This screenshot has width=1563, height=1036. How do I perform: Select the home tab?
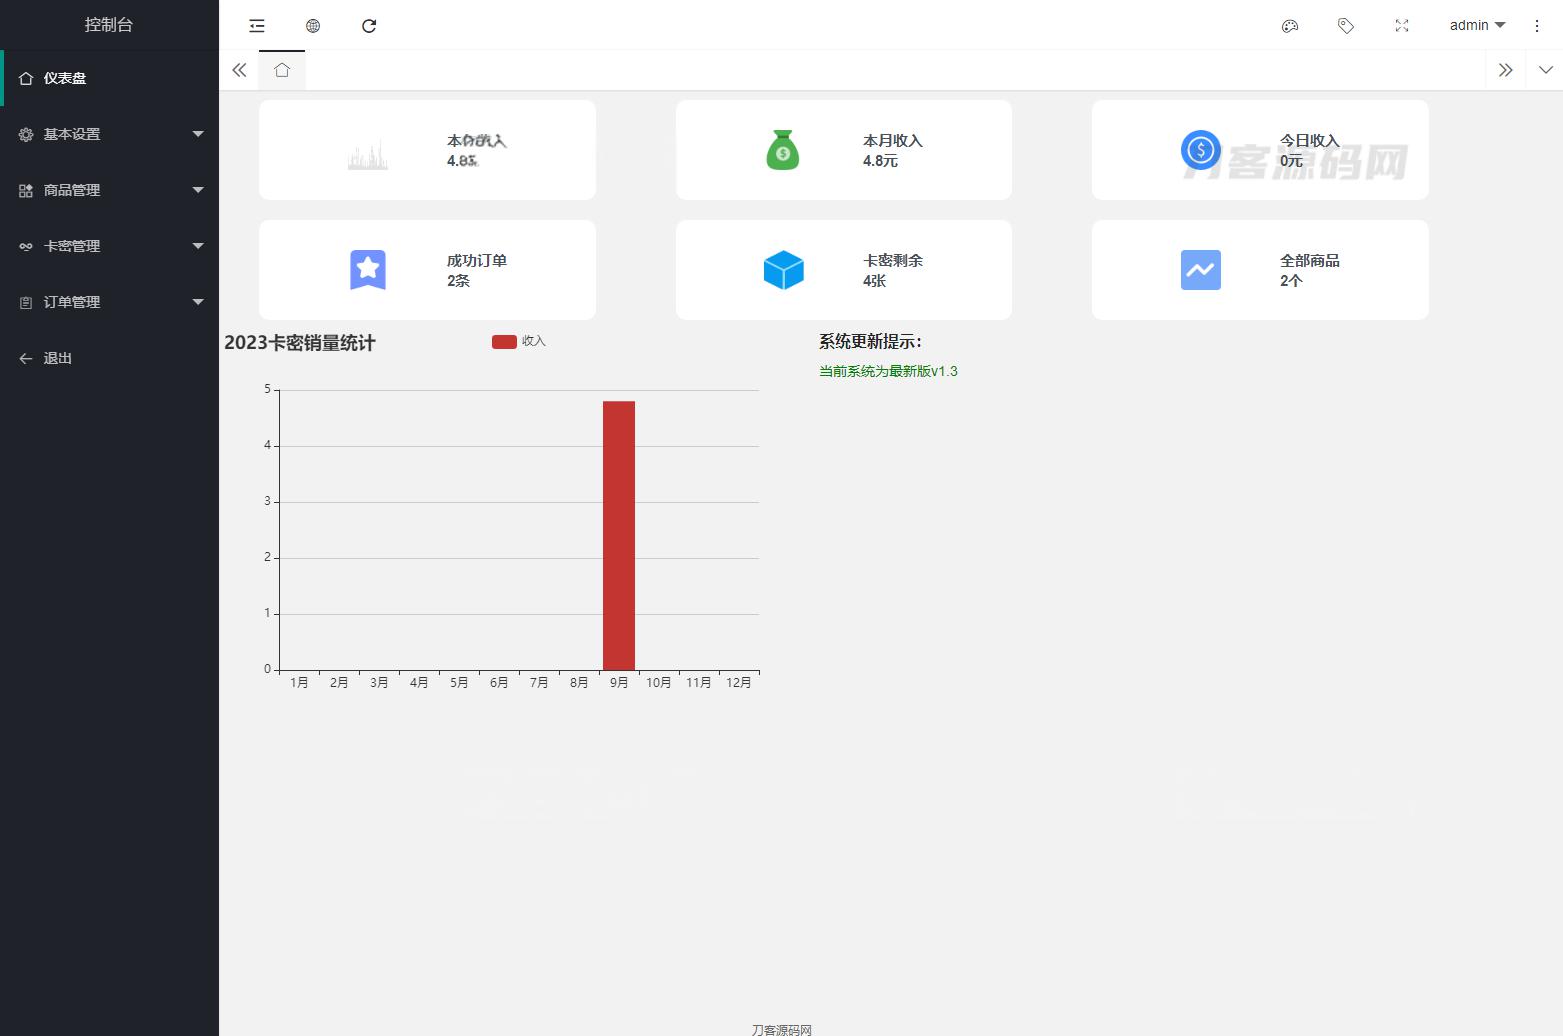click(x=282, y=70)
